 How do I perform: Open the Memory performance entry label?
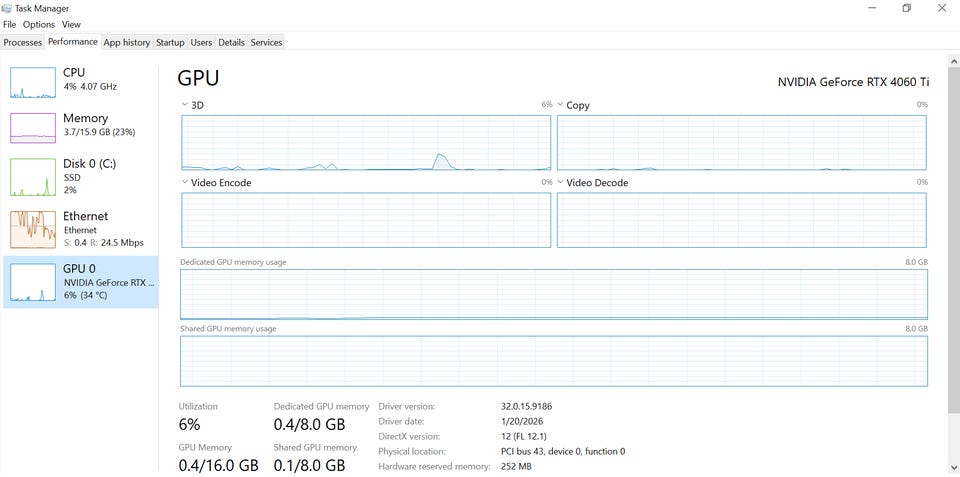85,118
